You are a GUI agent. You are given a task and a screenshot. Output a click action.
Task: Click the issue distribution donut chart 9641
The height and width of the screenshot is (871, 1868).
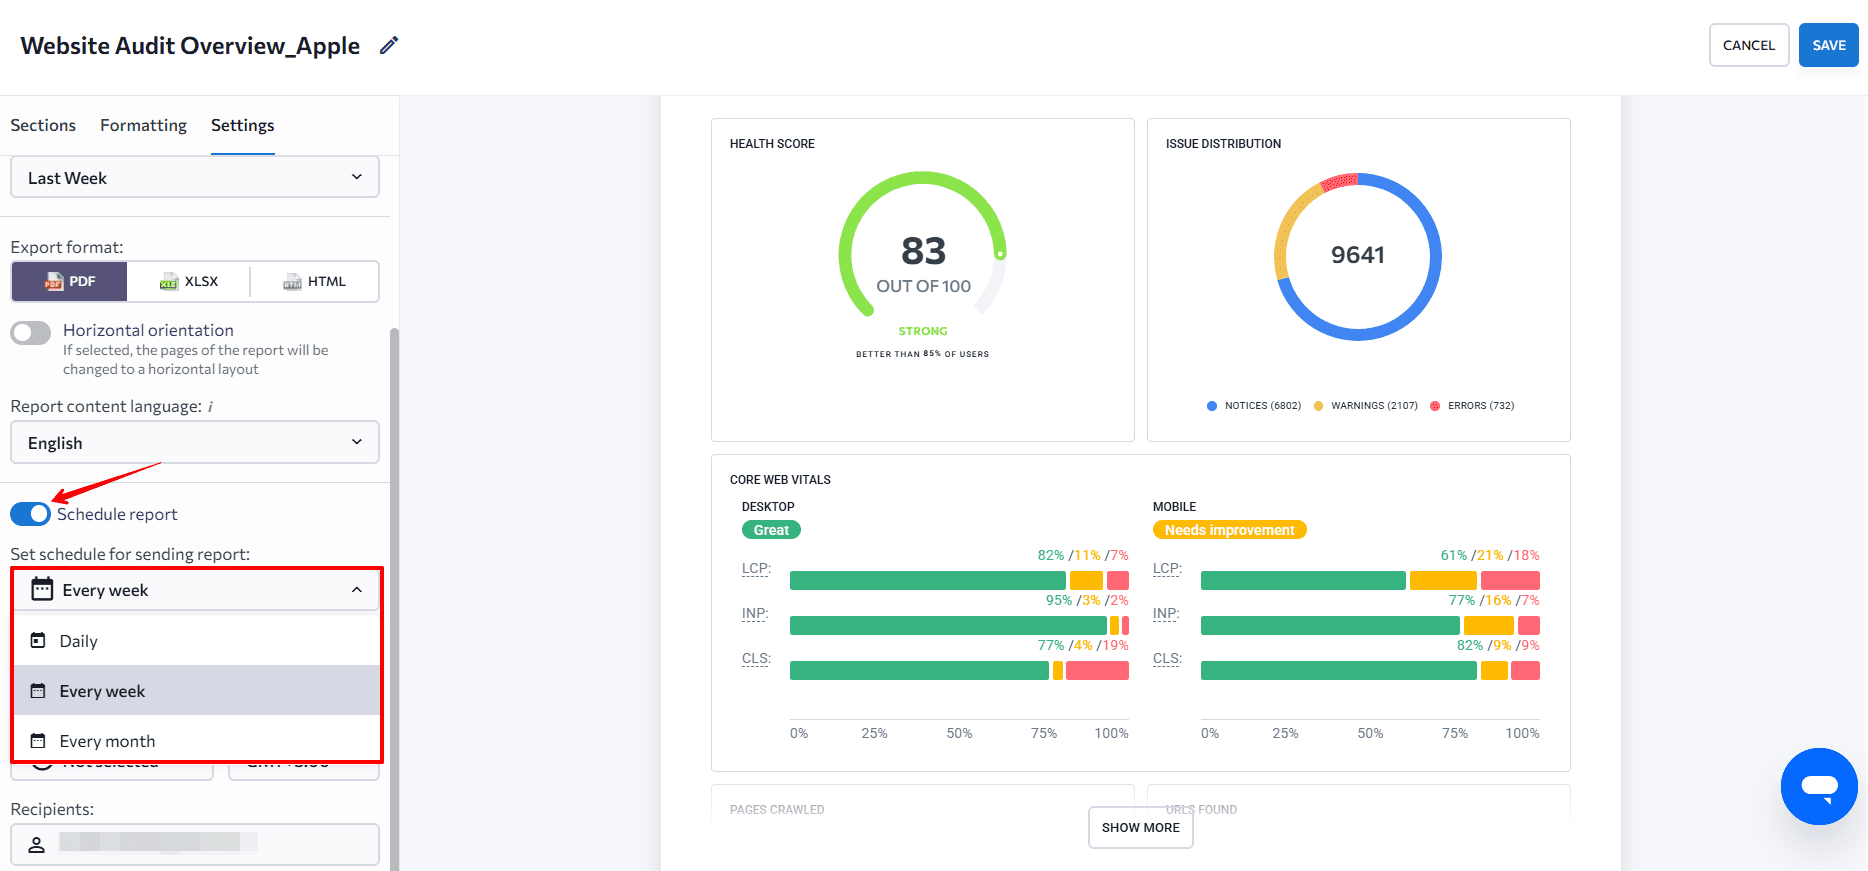pyautogui.click(x=1358, y=257)
